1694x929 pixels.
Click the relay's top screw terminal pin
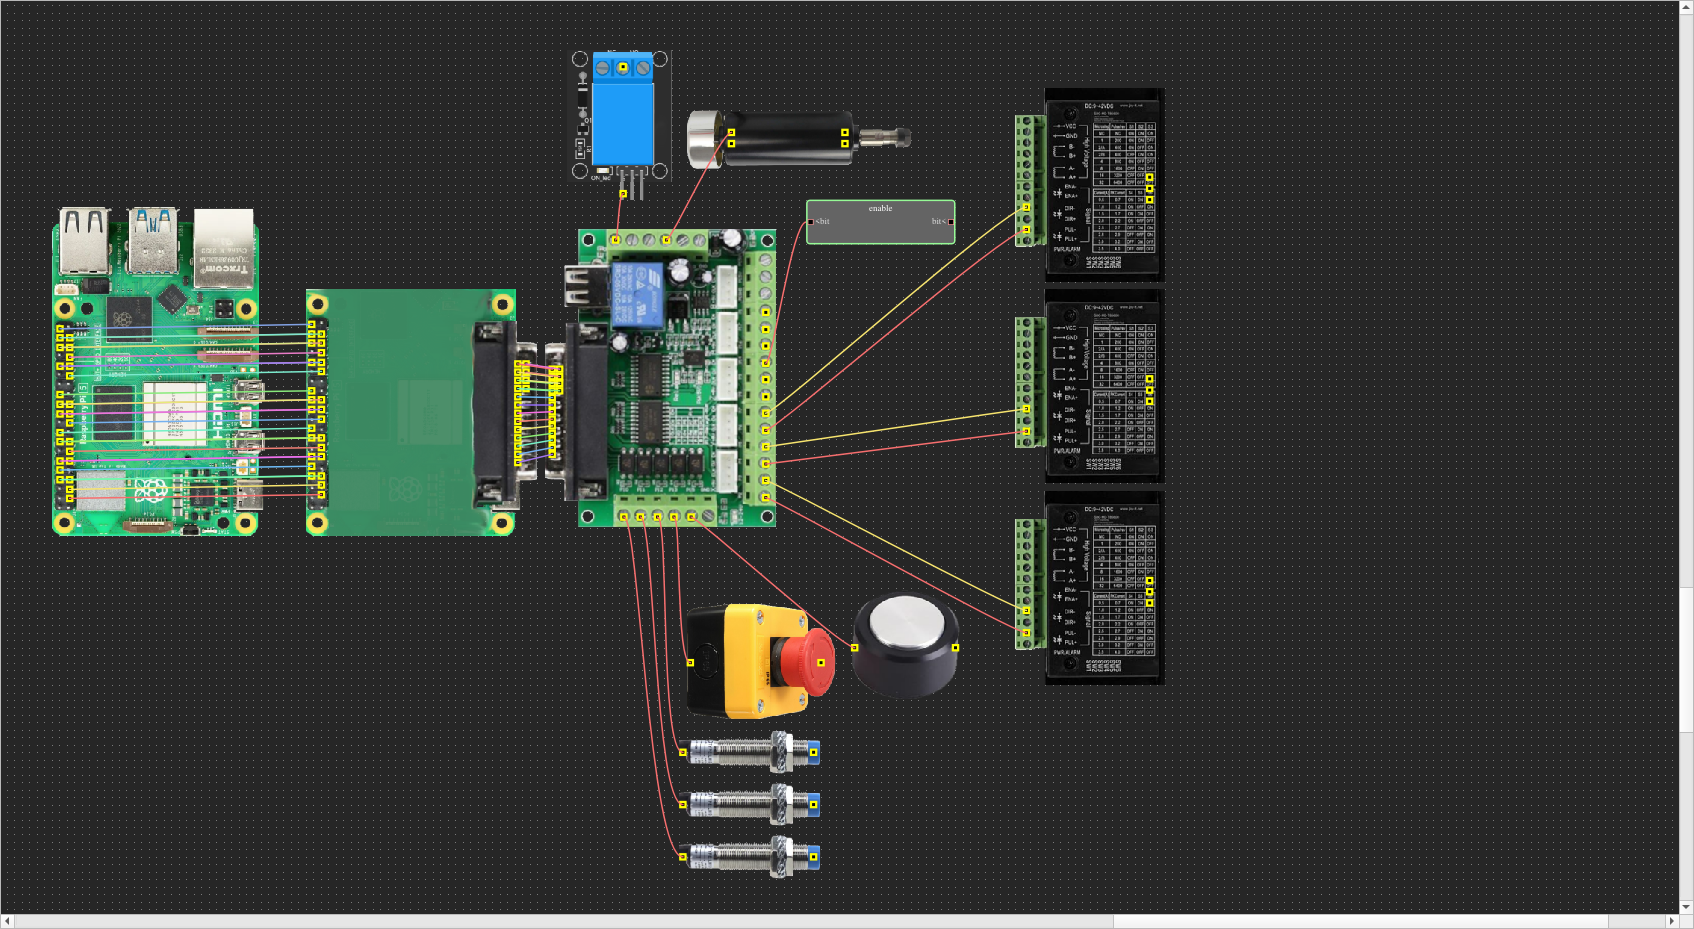622,67
